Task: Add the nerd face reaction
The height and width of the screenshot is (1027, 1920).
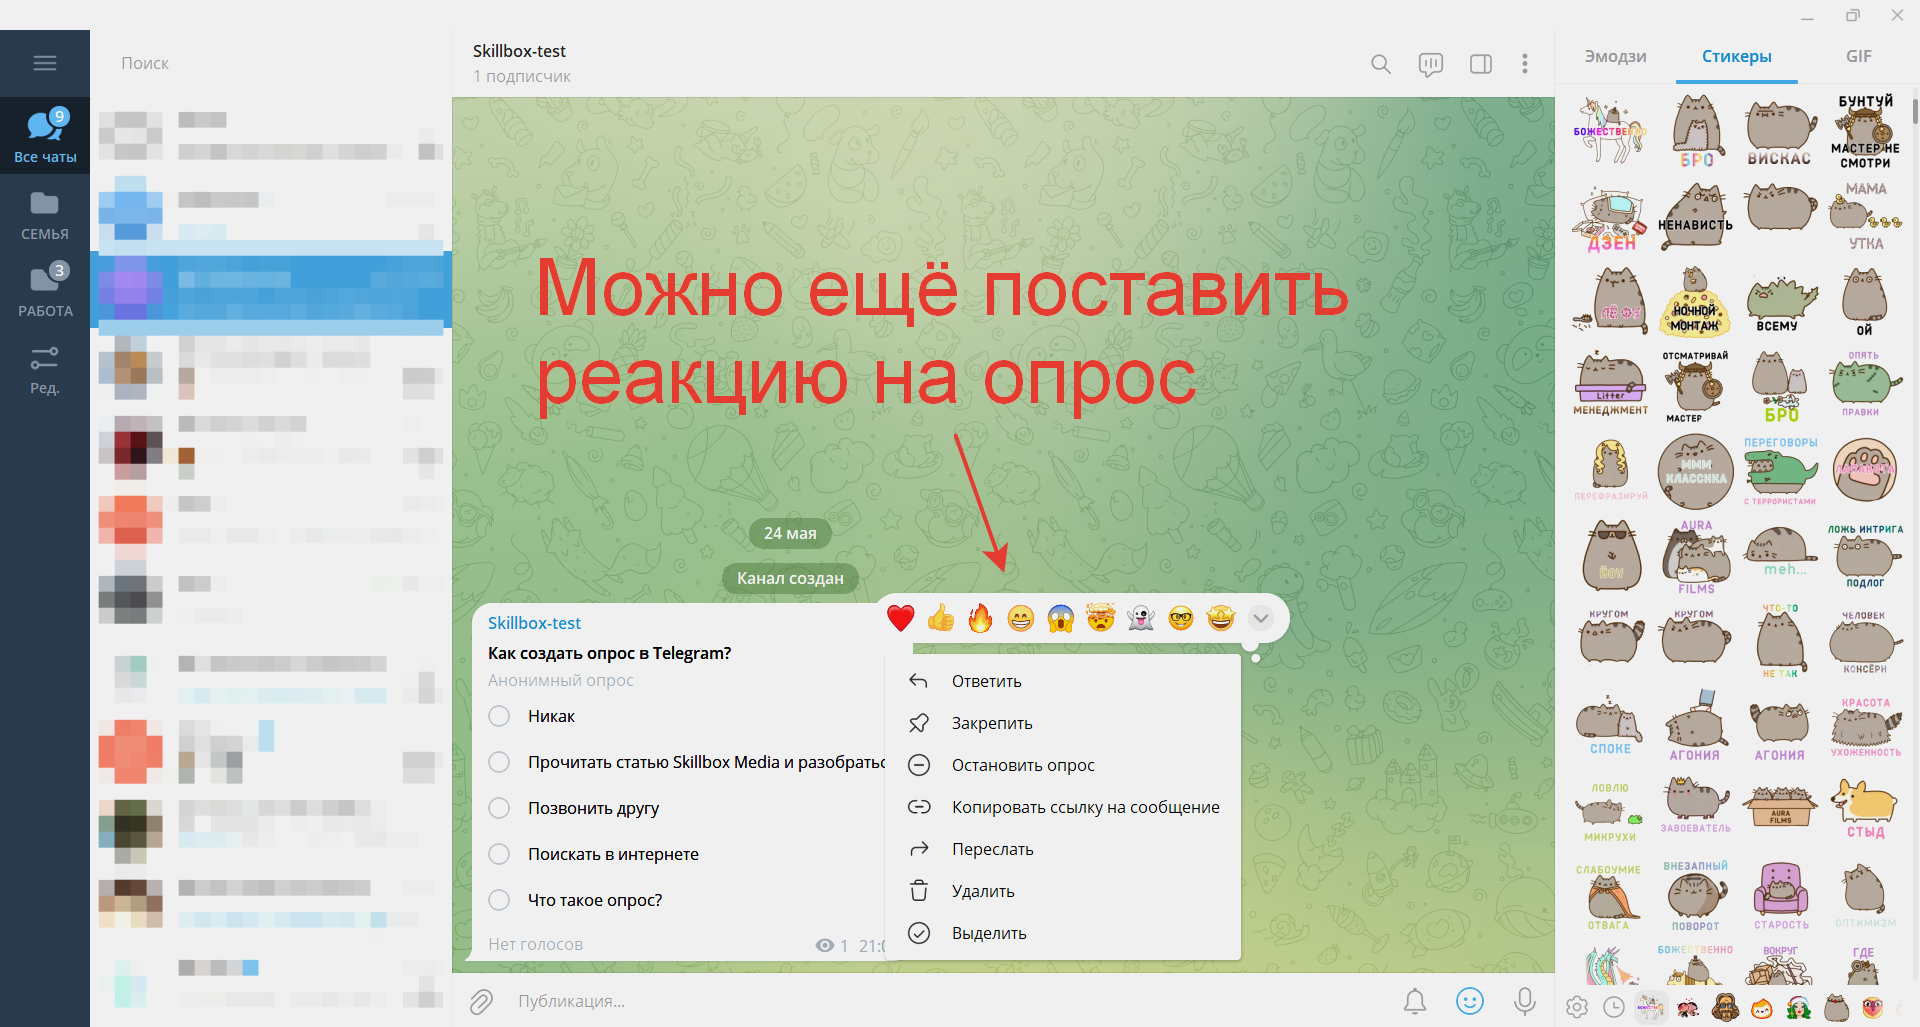Action: coord(1181,618)
